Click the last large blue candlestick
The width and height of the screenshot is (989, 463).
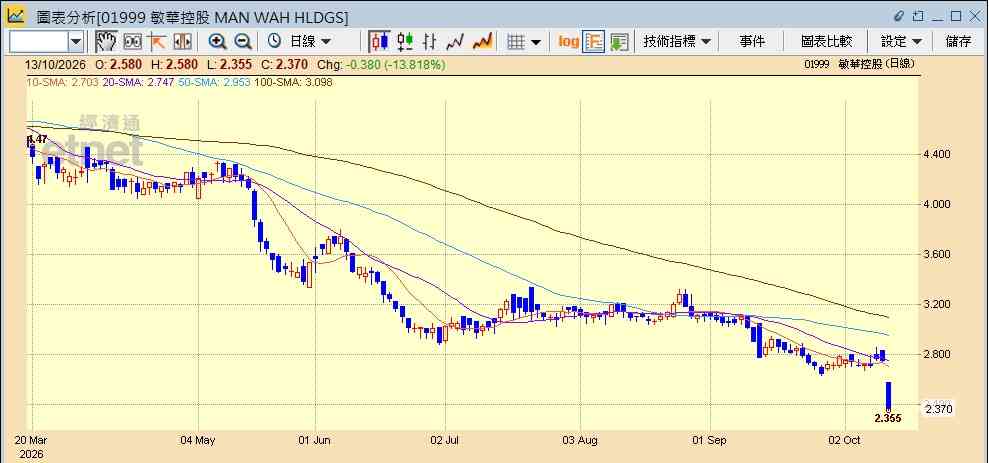[x=888, y=396]
